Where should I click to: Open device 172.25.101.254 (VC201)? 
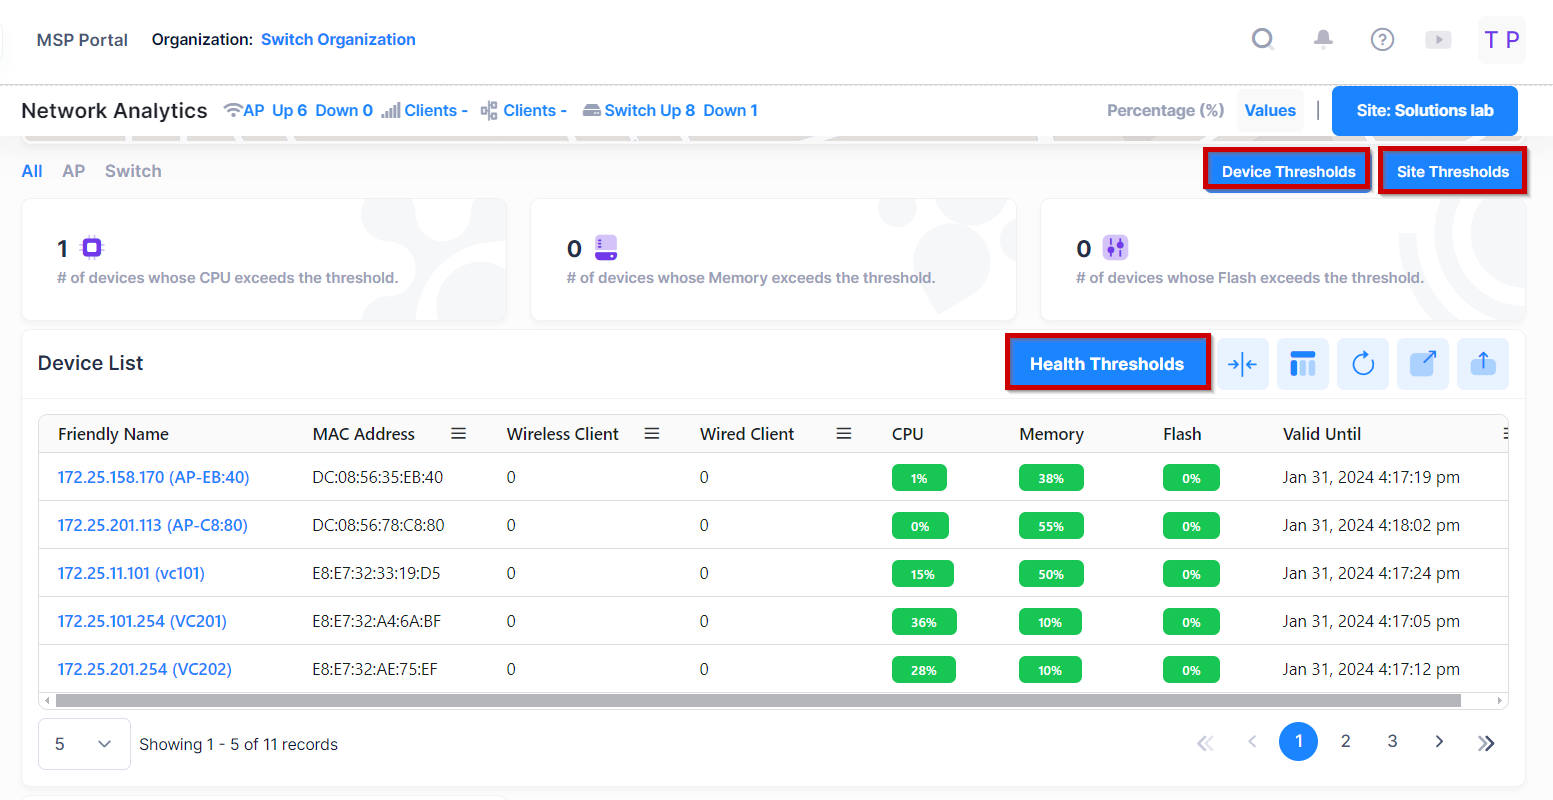142,621
